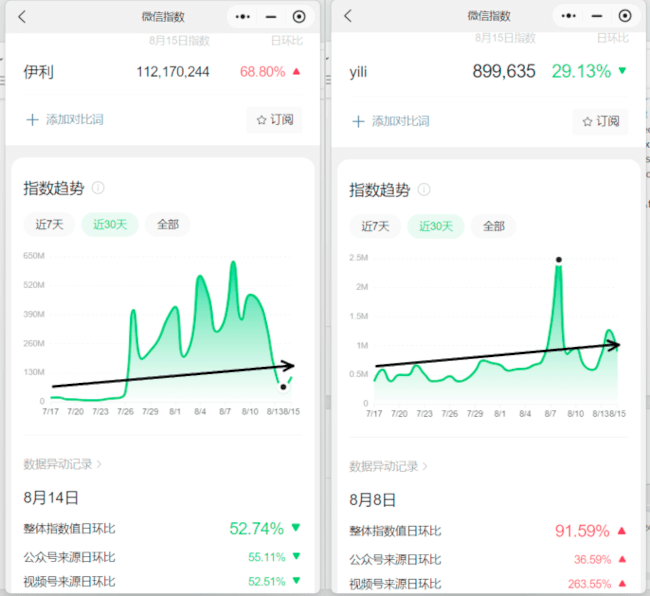Add comparison word in 伊利 panel
The image size is (650, 596).
pyautogui.click(x=75, y=120)
